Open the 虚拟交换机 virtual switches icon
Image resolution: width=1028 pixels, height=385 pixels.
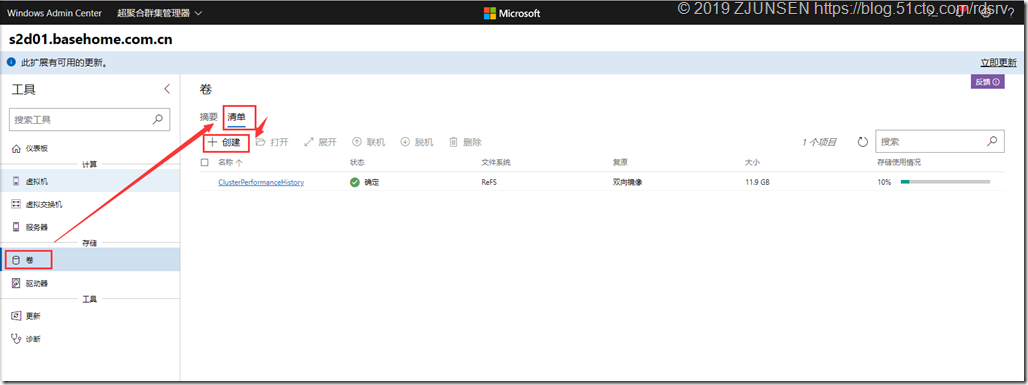[x=16, y=204]
